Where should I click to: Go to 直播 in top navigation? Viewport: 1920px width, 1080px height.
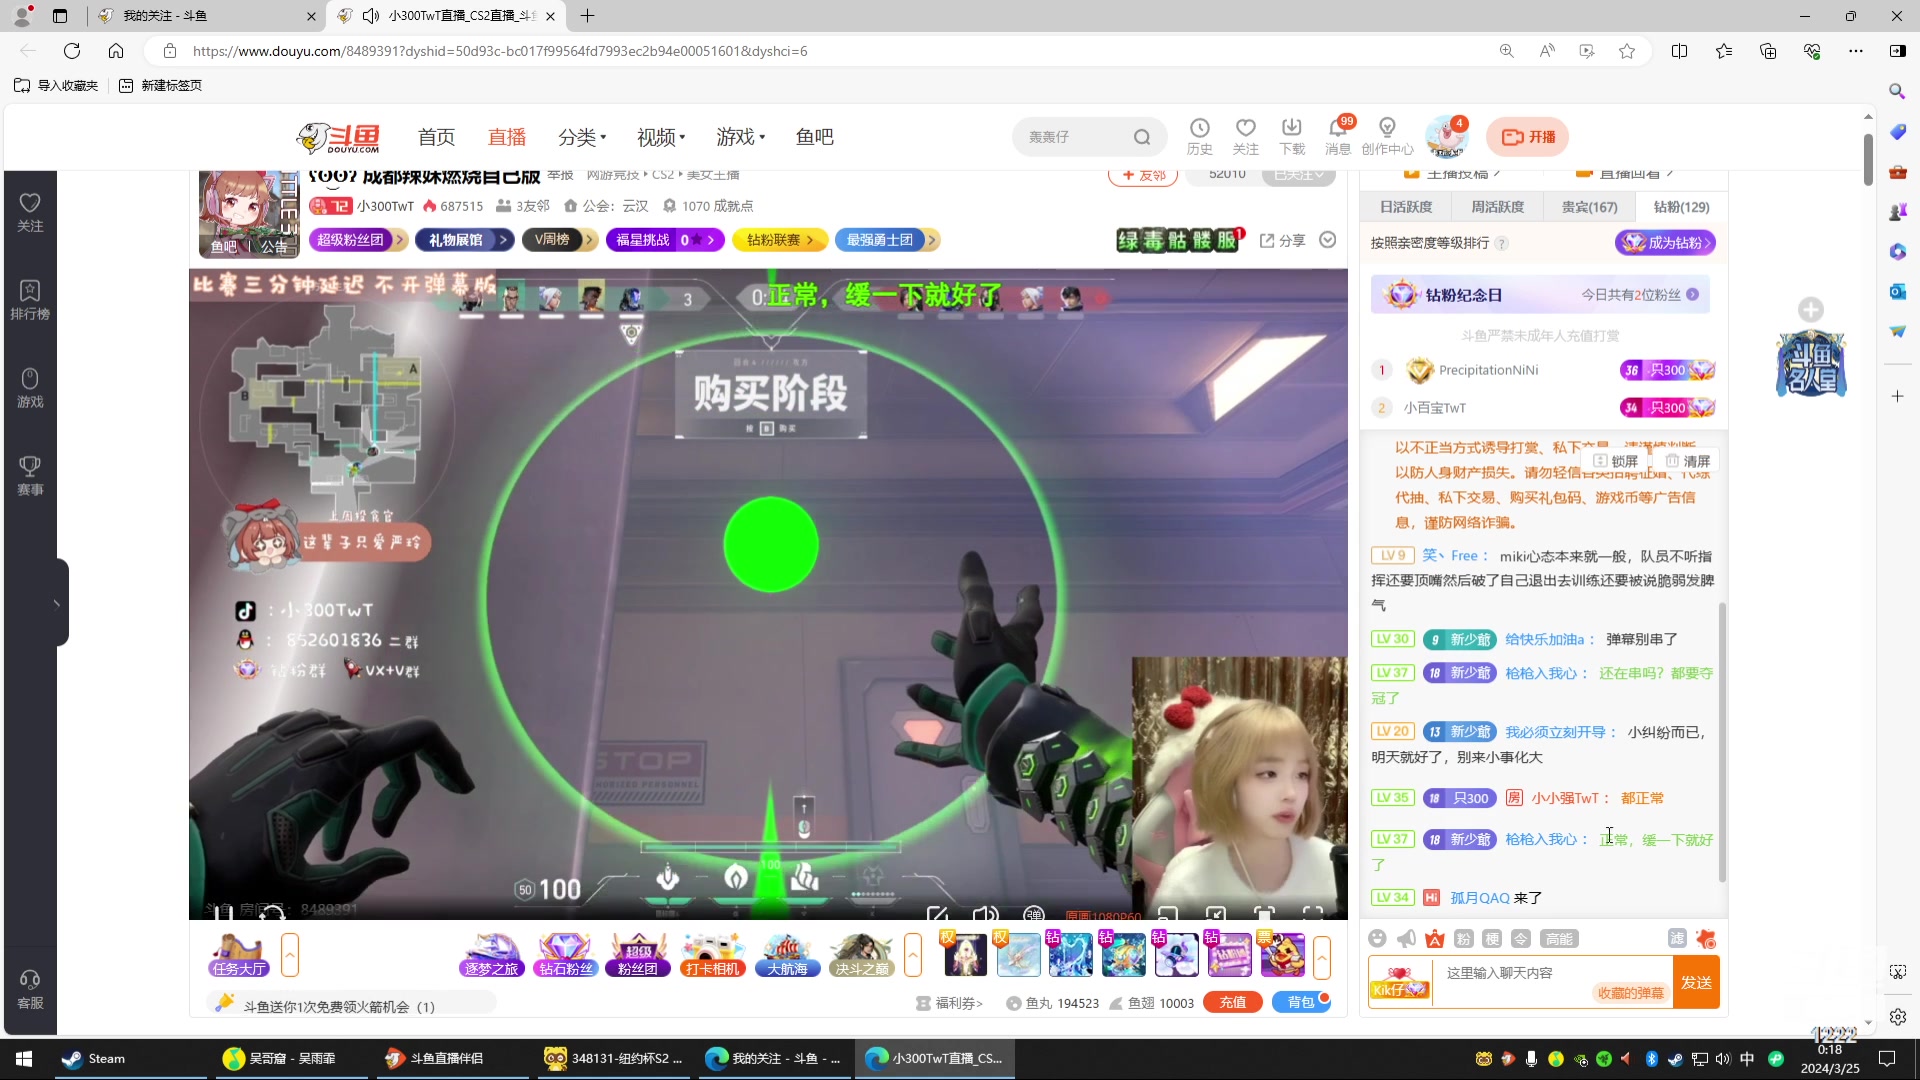[x=507, y=137]
